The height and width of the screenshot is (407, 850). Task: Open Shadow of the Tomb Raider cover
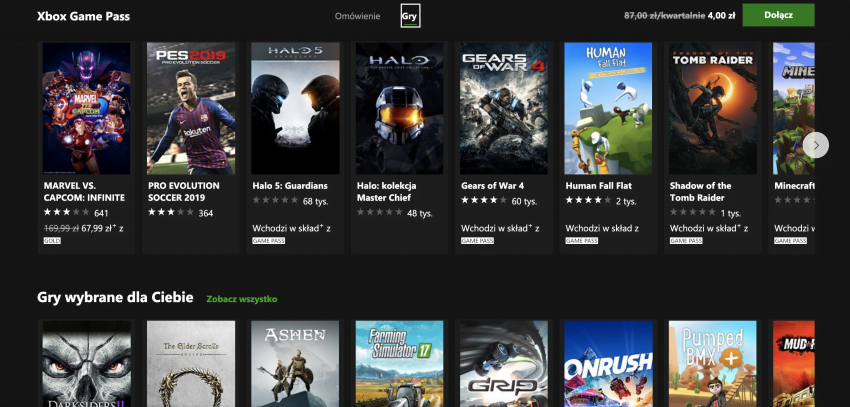712,108
